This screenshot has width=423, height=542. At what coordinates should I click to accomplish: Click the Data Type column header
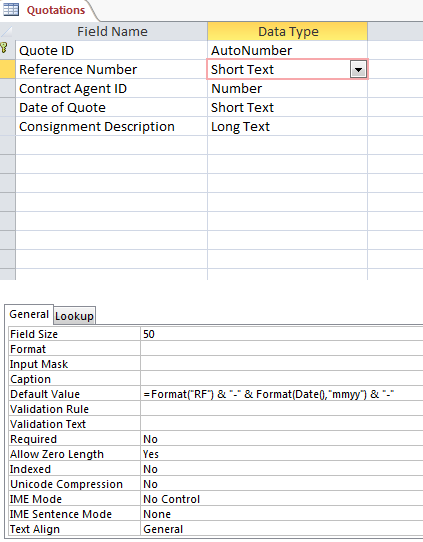coord(288,31)
